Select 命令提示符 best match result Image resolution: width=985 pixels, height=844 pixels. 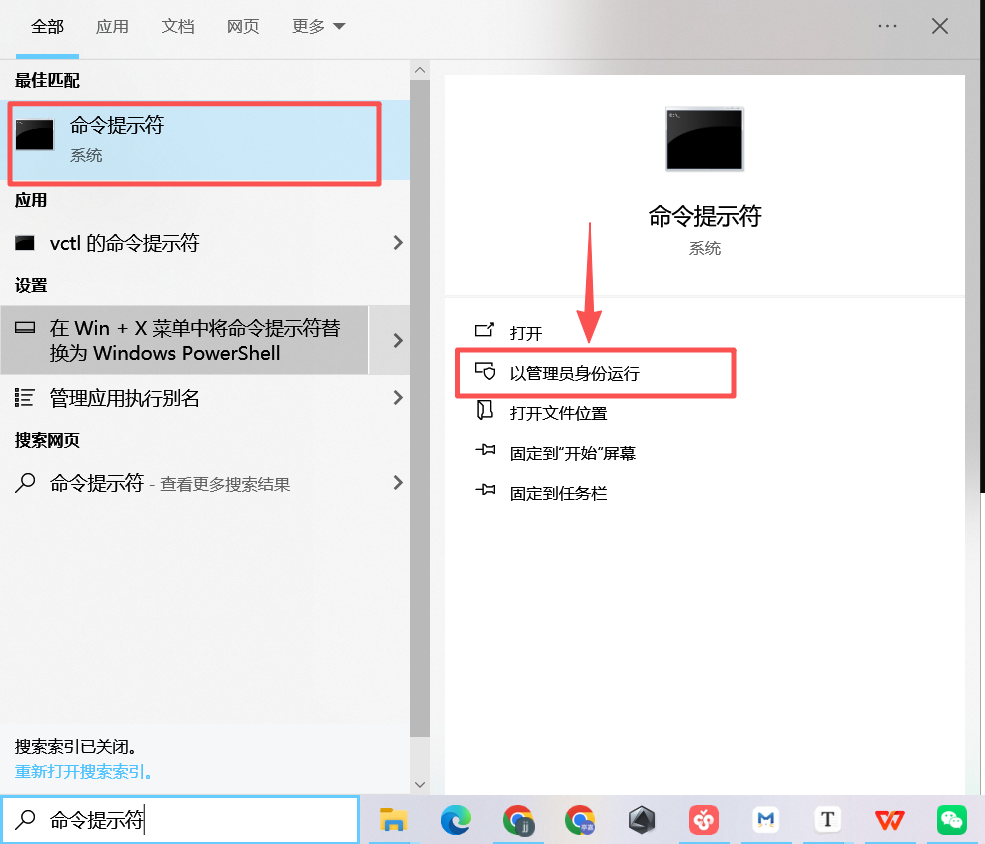(205, 140)
